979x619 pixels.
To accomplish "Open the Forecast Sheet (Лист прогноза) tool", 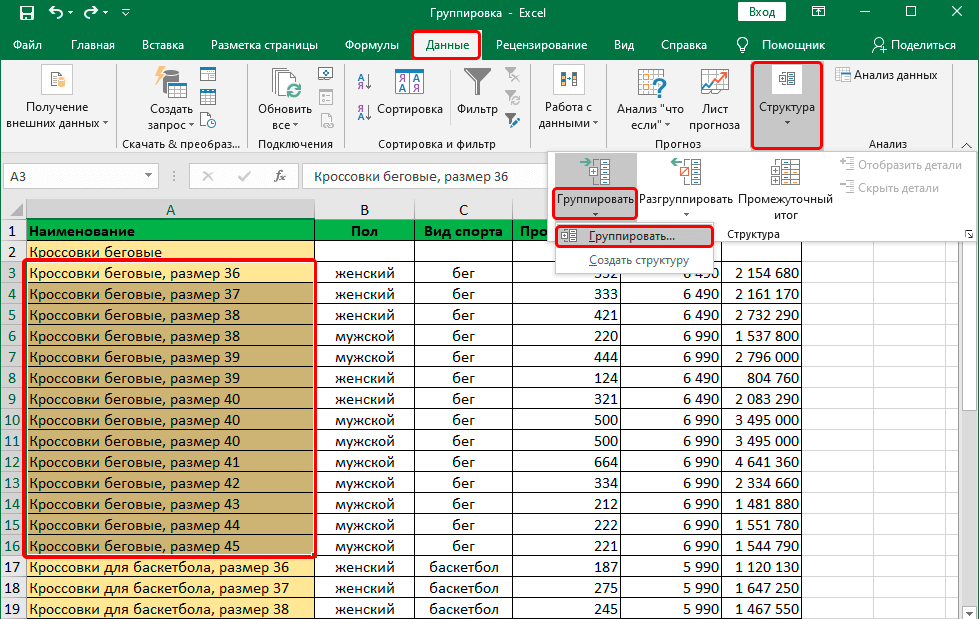I will coord(715,98).
